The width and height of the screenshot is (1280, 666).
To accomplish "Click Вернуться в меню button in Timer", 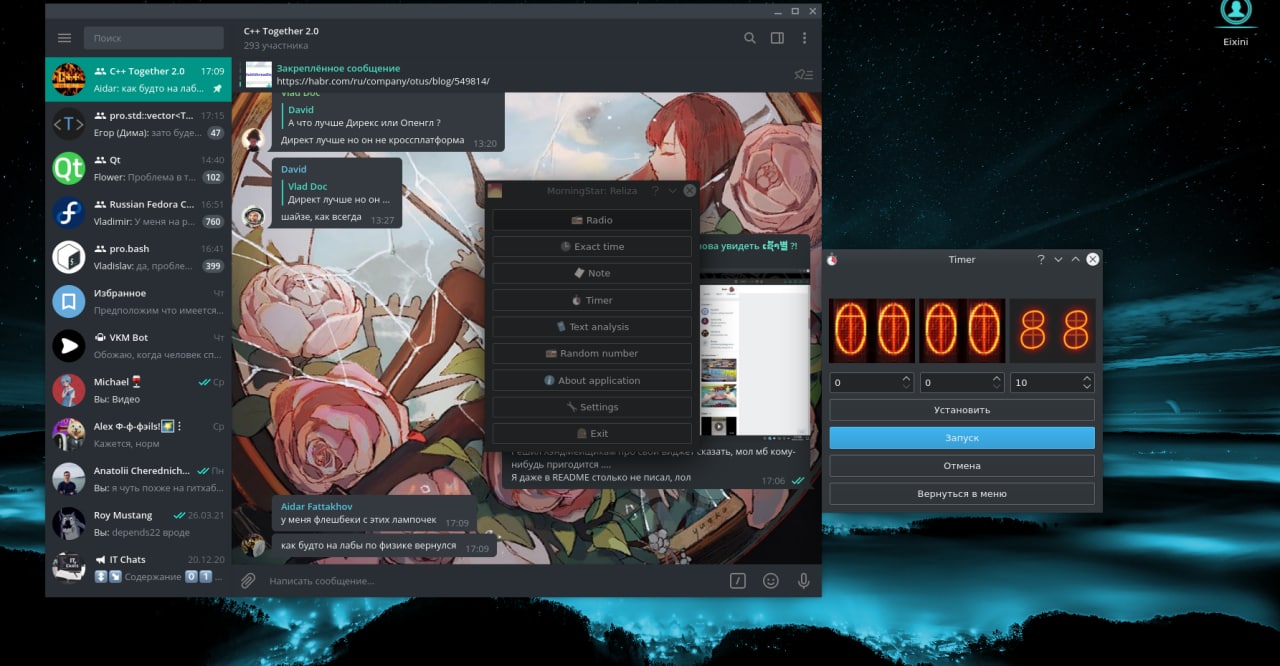I will click(x=962, y=494).
